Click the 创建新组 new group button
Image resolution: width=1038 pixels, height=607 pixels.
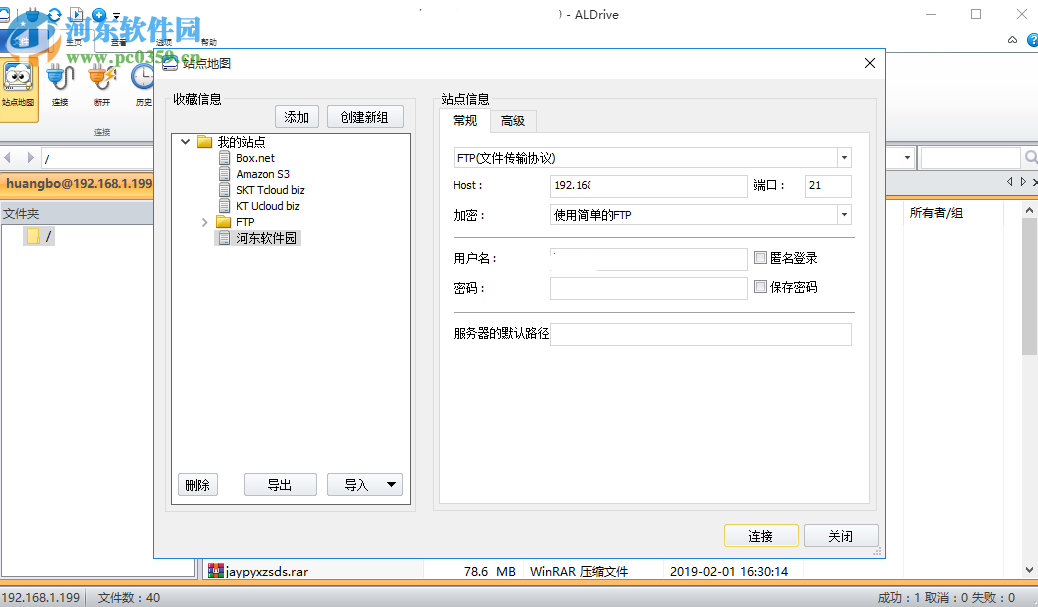click(365, 116)
